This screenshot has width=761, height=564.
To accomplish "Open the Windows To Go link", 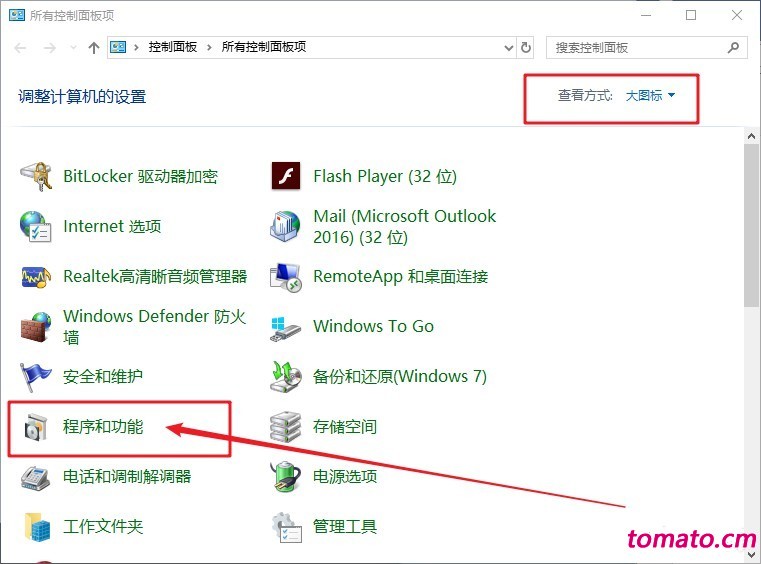I will (x=373, y=326).
